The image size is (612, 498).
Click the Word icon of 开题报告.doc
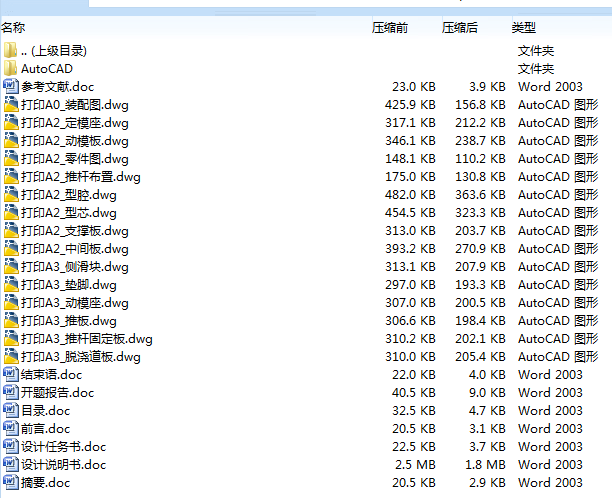point(11,392)
